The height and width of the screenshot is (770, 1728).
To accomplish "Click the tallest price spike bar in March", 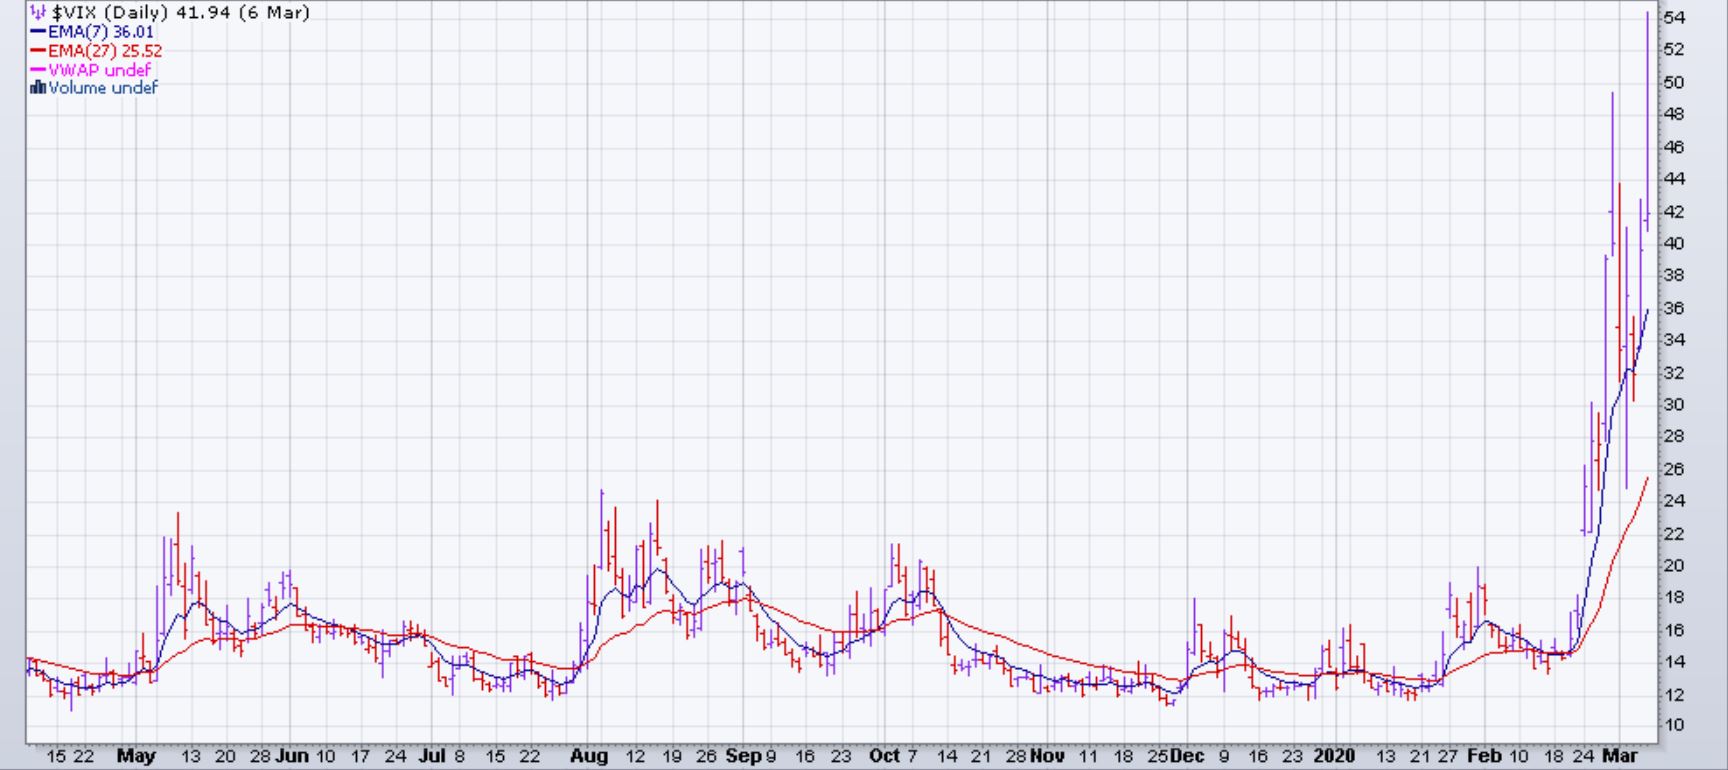I will click(1647, 100).
